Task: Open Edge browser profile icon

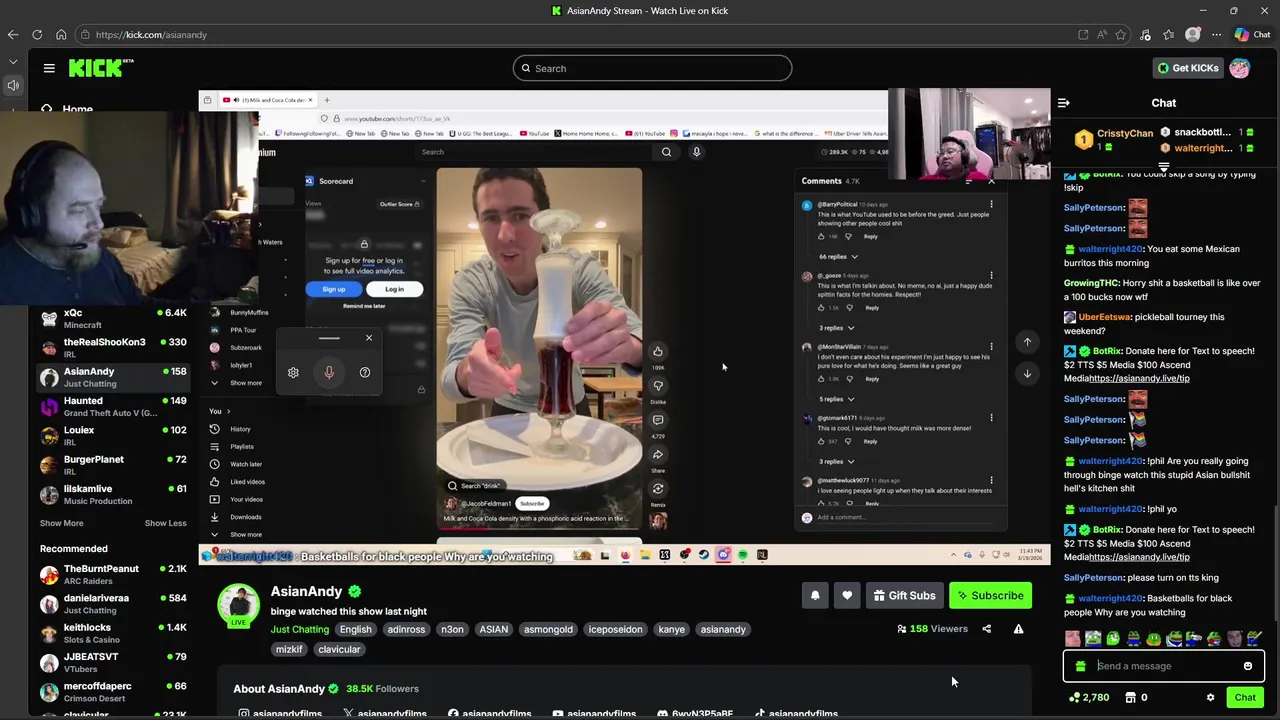Action: (x=1193, y=35)
